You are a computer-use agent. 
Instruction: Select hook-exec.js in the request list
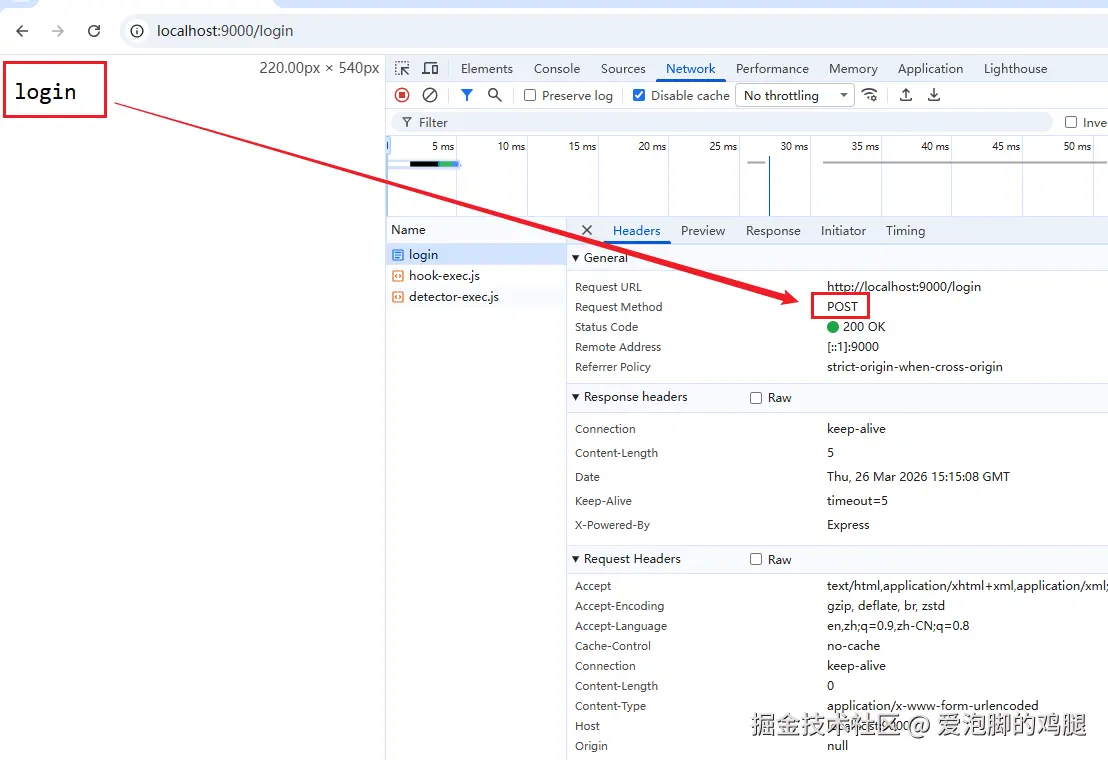click(444, 276)
